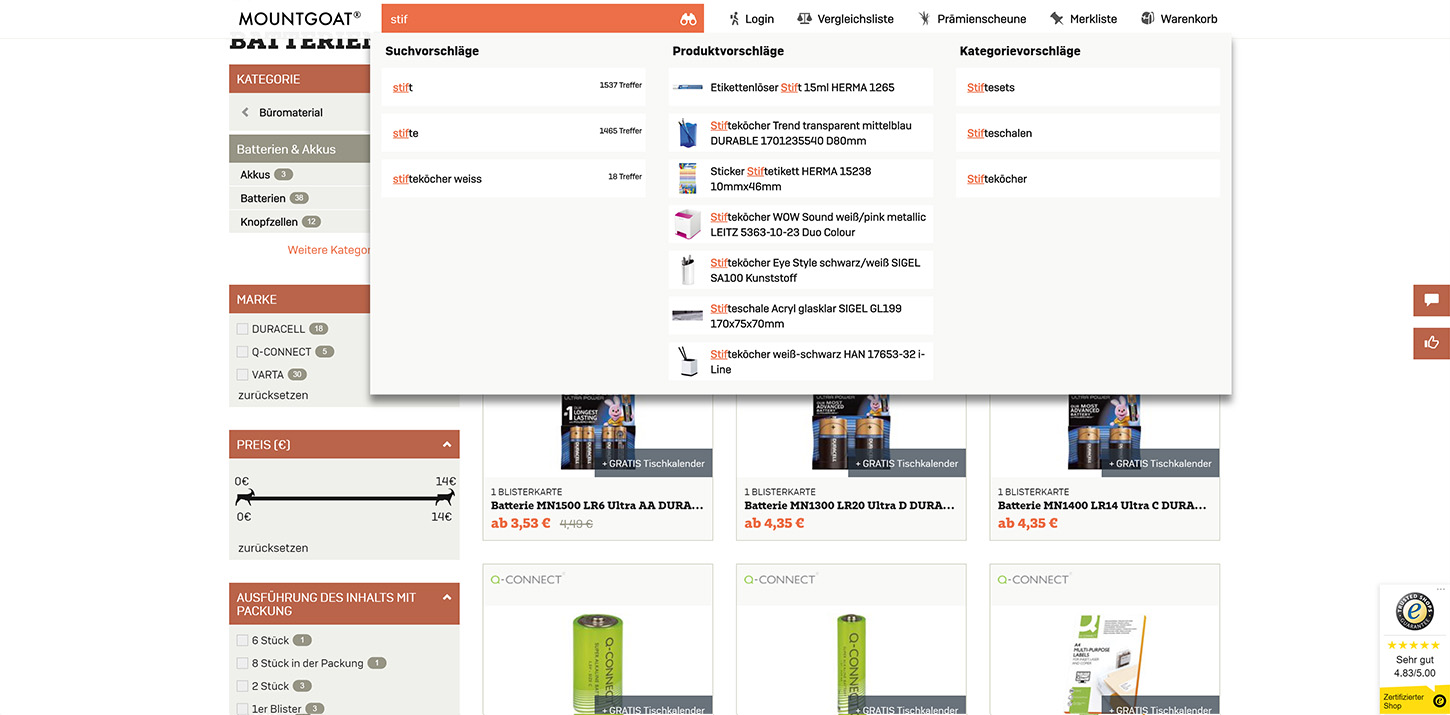Open the blue DURABLE Stifteköcher thumbnail
Image resolution: width=1450 pixels, height=715 pixels.
point(688,133)
